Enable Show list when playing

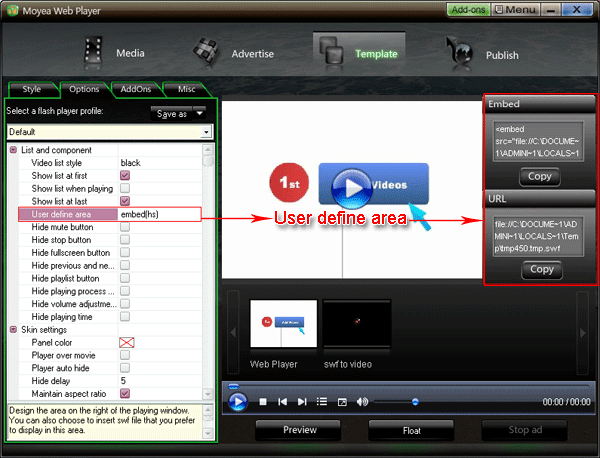click(125, 188)
